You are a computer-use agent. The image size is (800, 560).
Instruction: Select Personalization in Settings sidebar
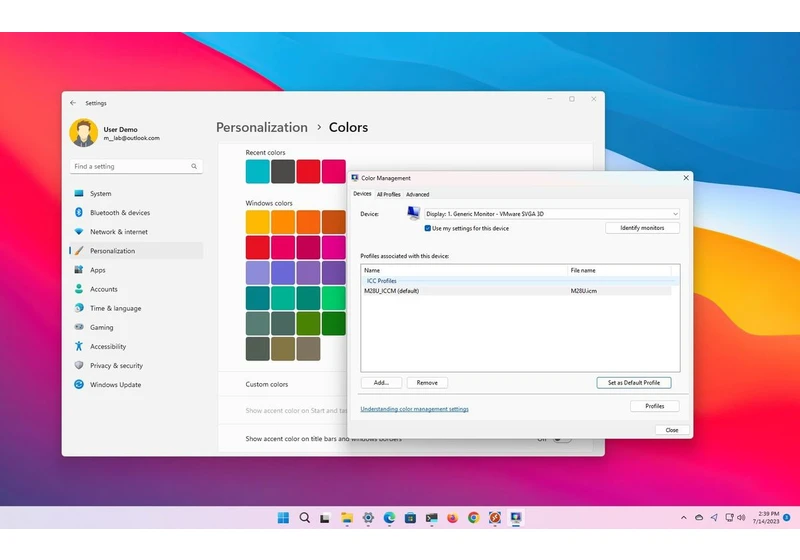pos(136,251)
